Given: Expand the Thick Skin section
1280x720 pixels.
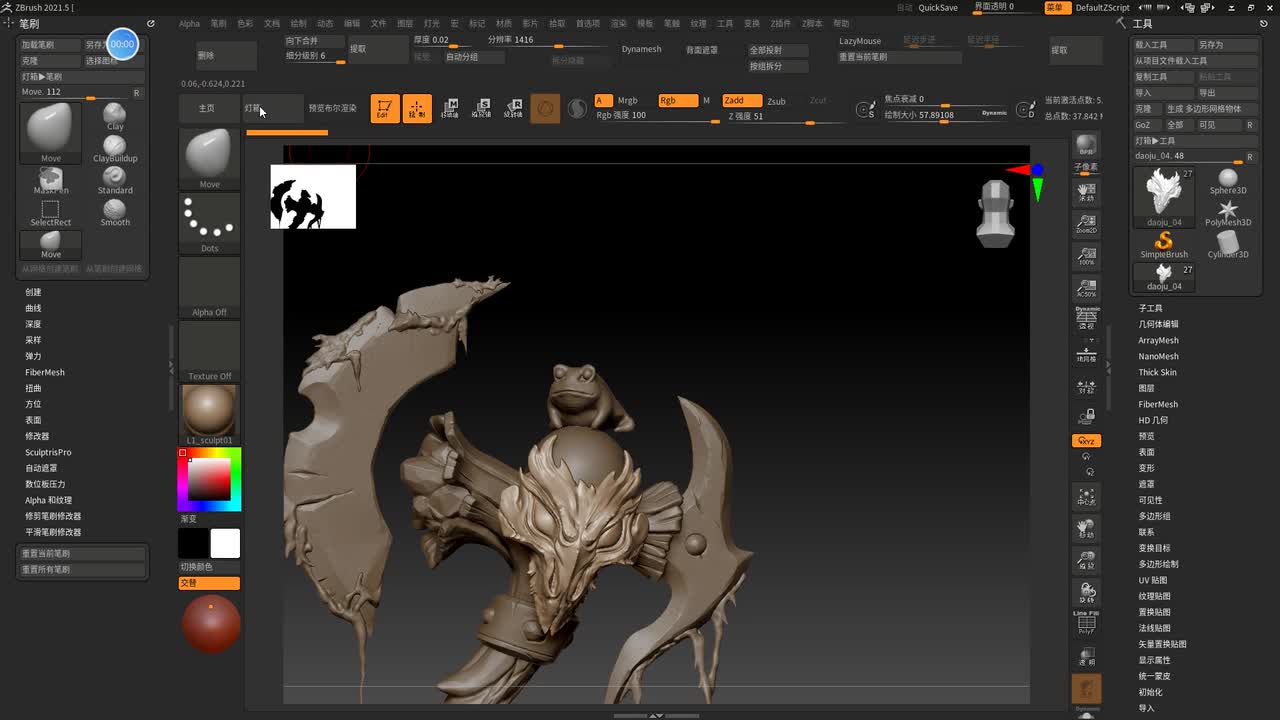Looking at the screenshot, I should pyautogui.click(x=1157, y=372).
